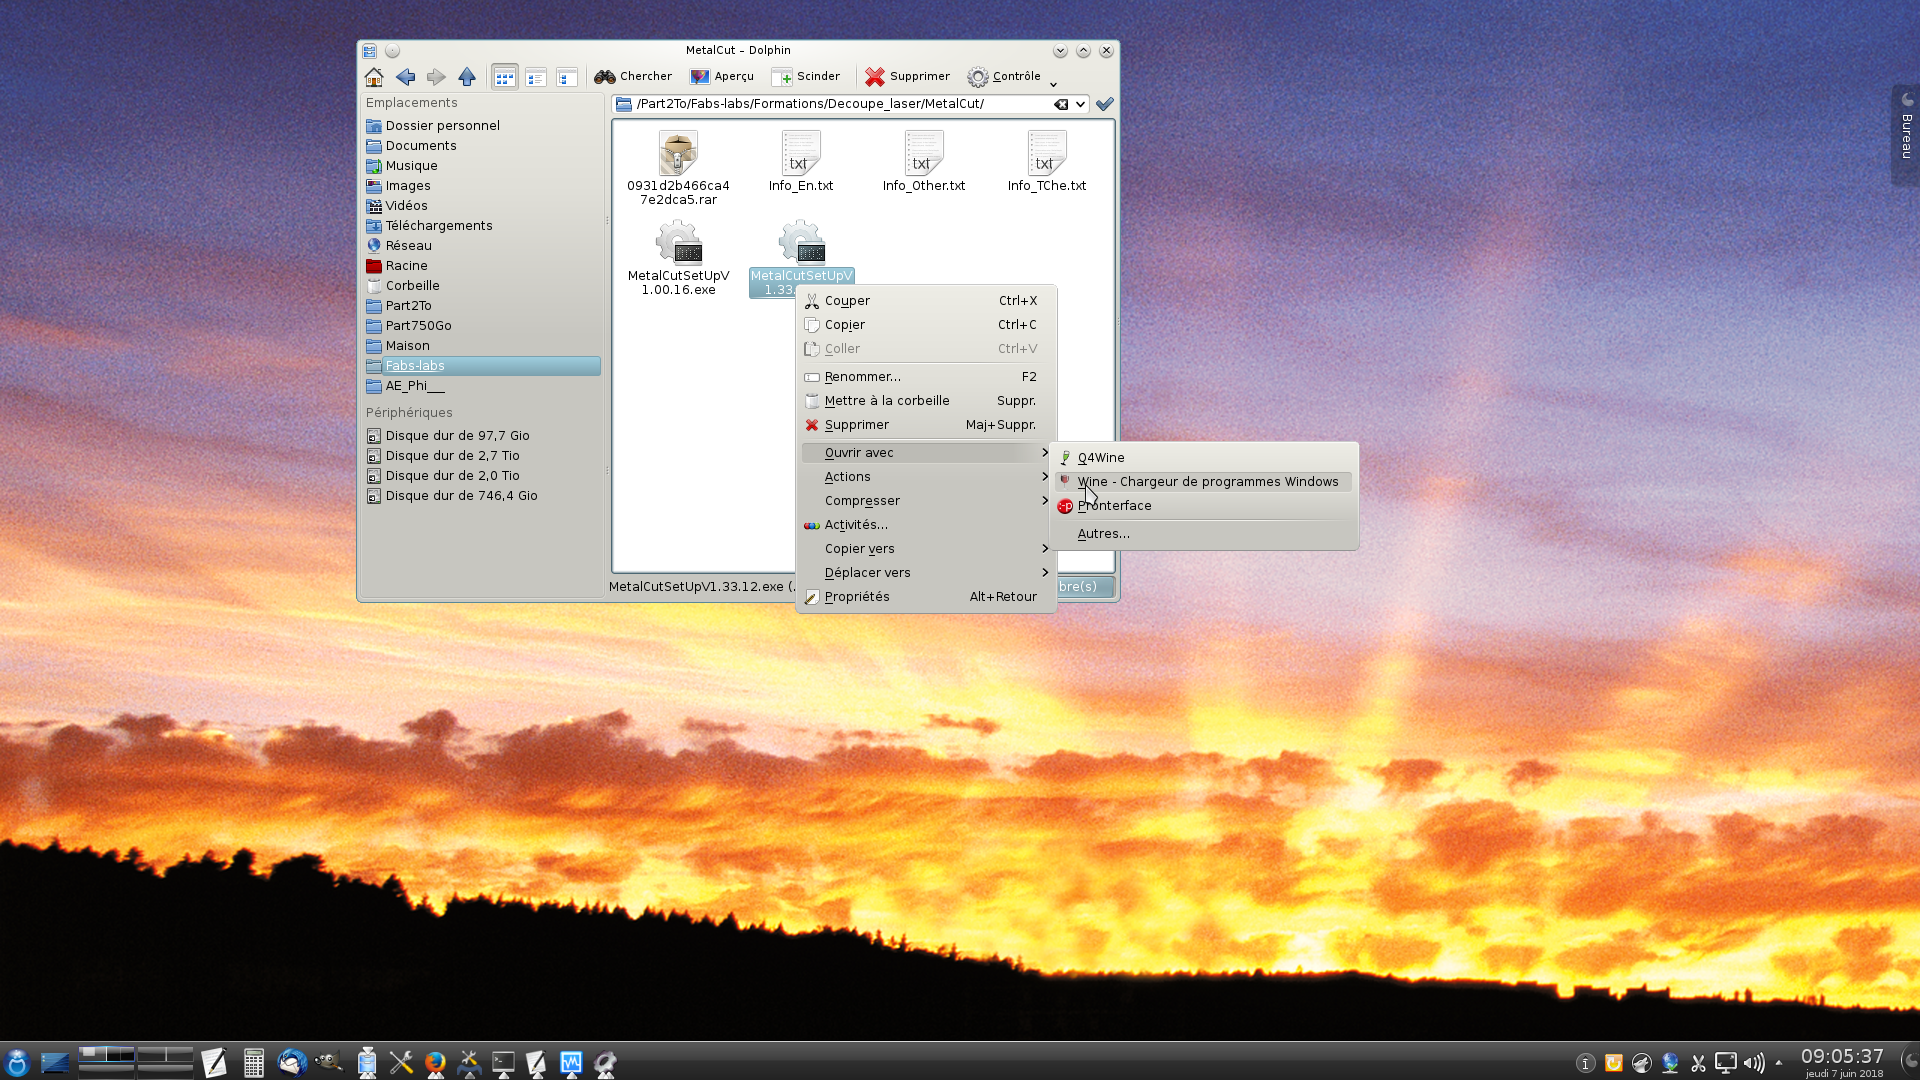The height and width of the screenshot is (1080, 1920).
Task: Go up one folder with up arrow
Action: click(467, 77)
